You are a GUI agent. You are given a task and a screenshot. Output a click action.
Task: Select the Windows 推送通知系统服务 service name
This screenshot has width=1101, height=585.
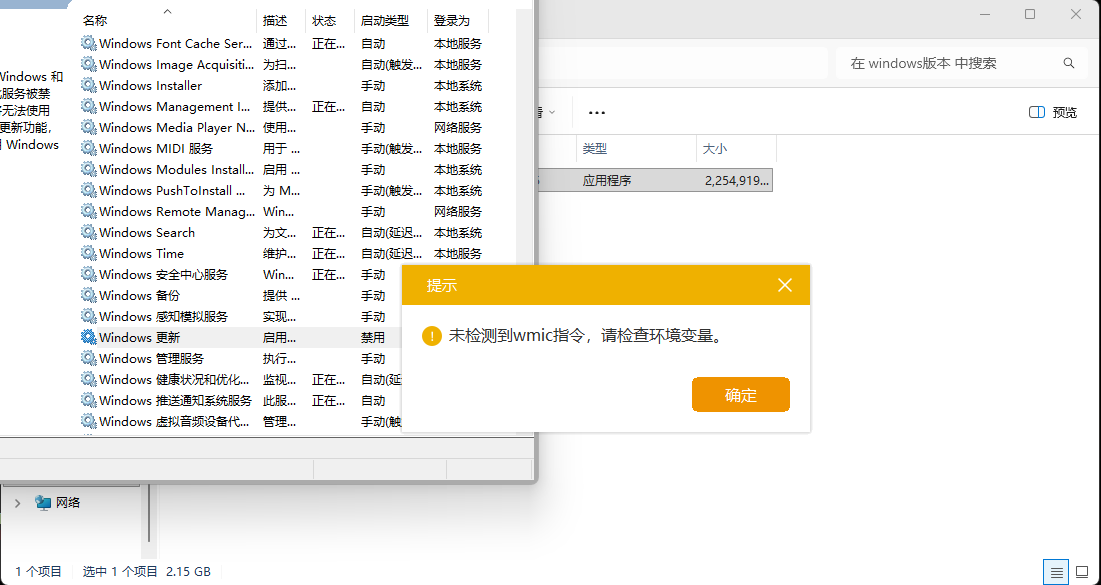(x=176, y=401)
